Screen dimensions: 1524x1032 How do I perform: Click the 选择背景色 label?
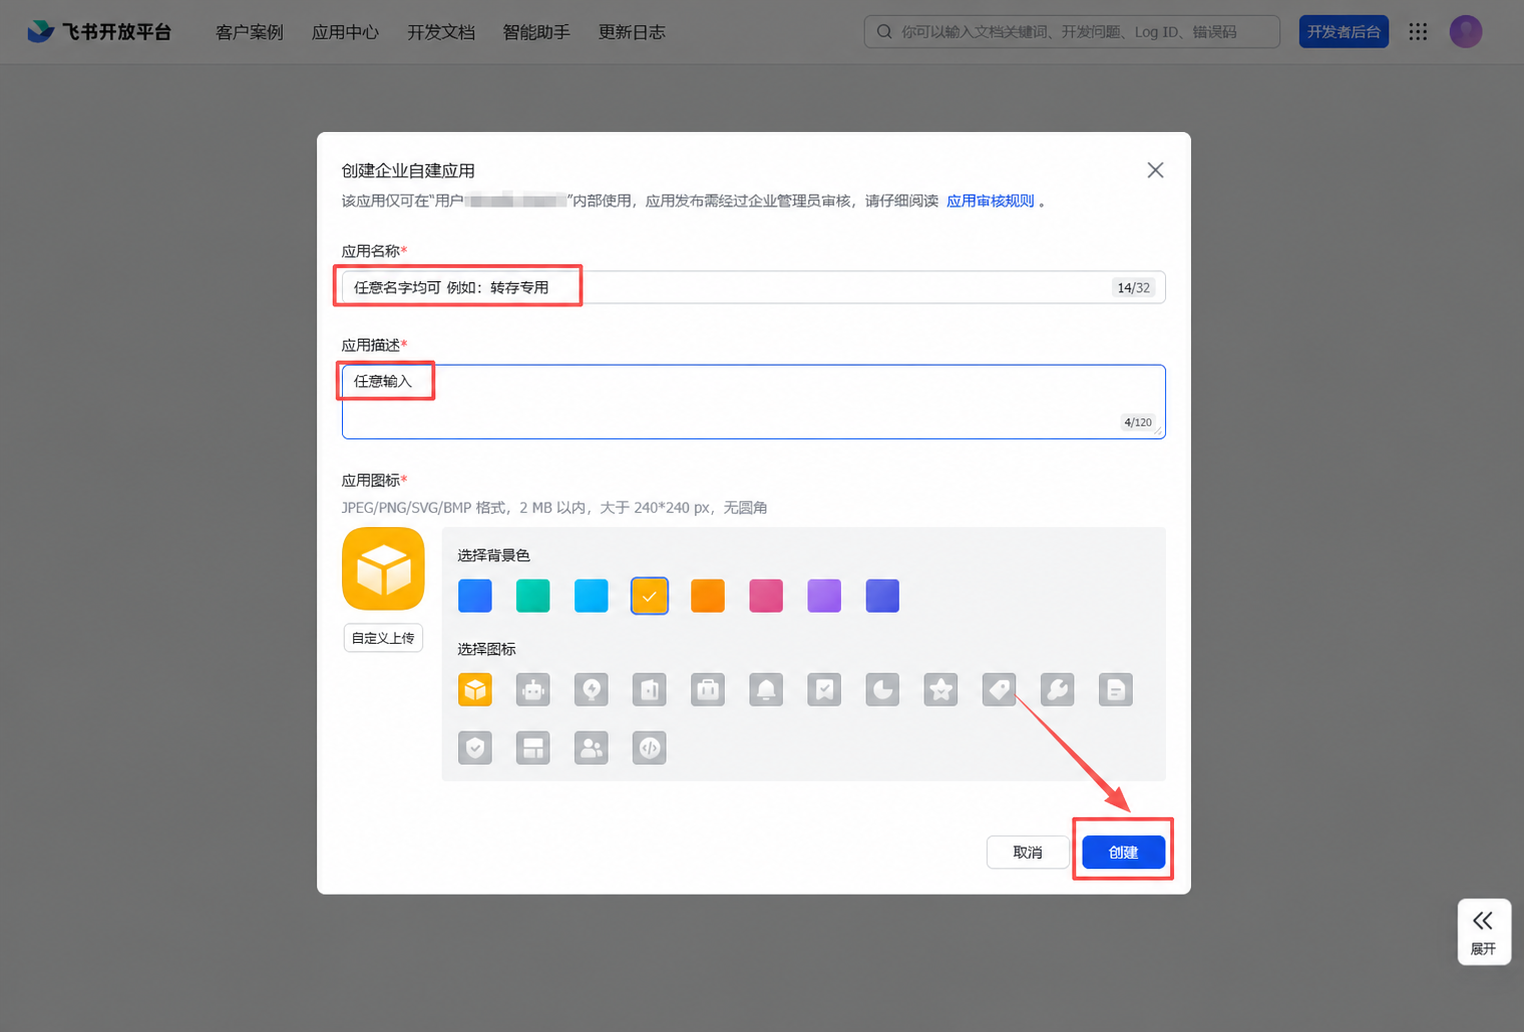[494, 555]
